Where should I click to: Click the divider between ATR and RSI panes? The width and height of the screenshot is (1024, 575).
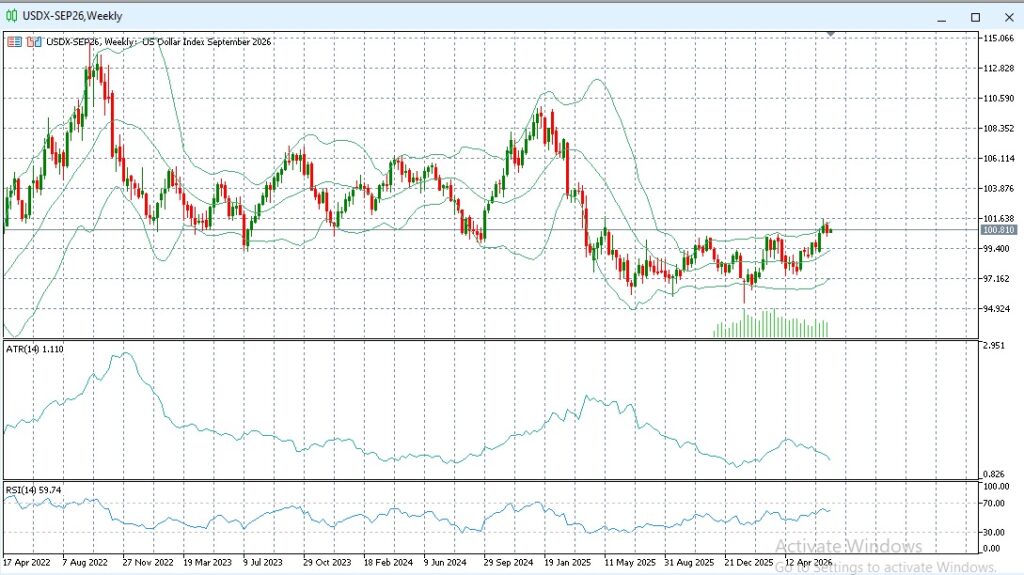tap(491, 481)
